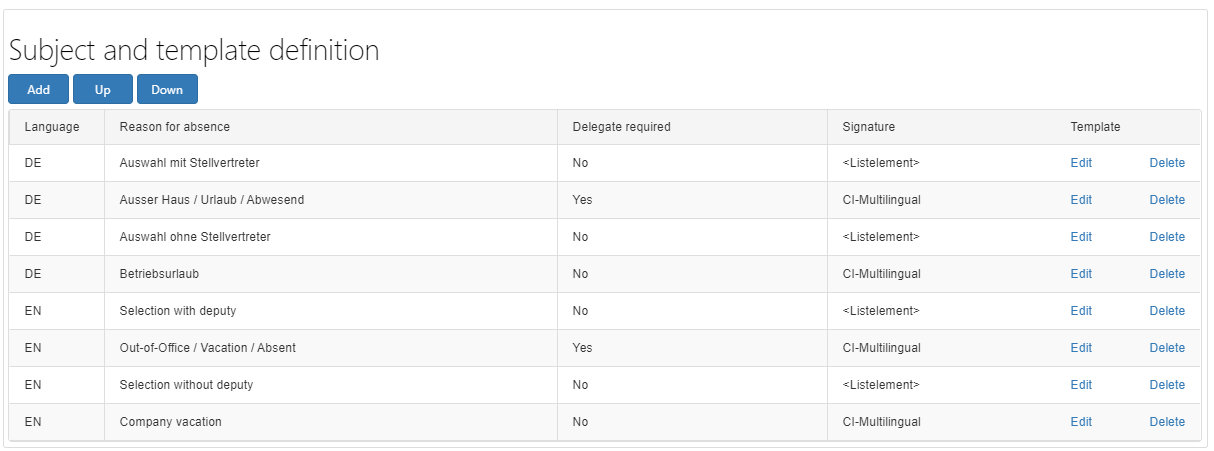Edit the Ausser Haus / Urlaub template
This screenshot has height=451, width=1214.
click(1081, 200)
